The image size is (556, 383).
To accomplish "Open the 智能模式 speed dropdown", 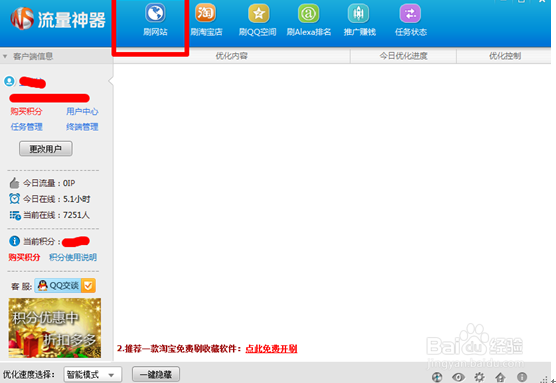I will coord(93,374).
